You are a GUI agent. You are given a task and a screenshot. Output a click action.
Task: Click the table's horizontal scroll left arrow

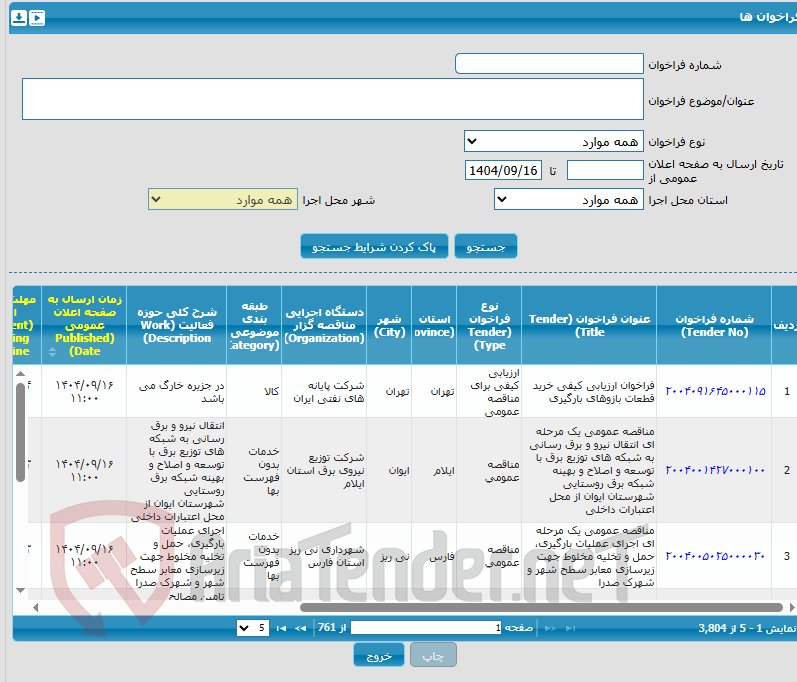(x=35, y=607)
